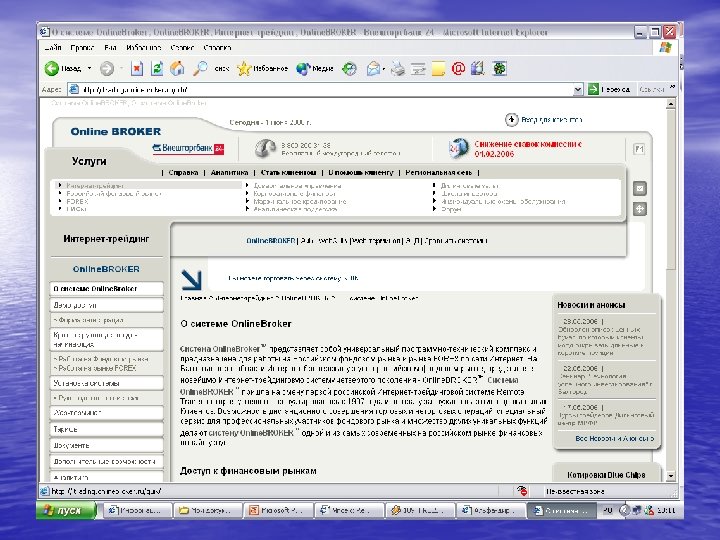Open Аналитика tab in site navigation
Viewport: 720px width, 540px height.
point(229,173)
